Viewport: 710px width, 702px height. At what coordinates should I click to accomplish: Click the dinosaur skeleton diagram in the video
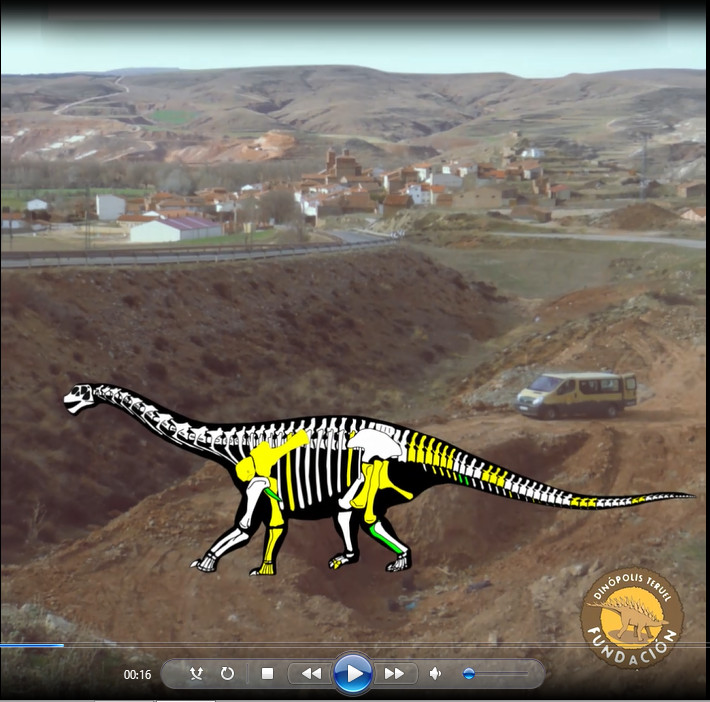coord(379,480)
